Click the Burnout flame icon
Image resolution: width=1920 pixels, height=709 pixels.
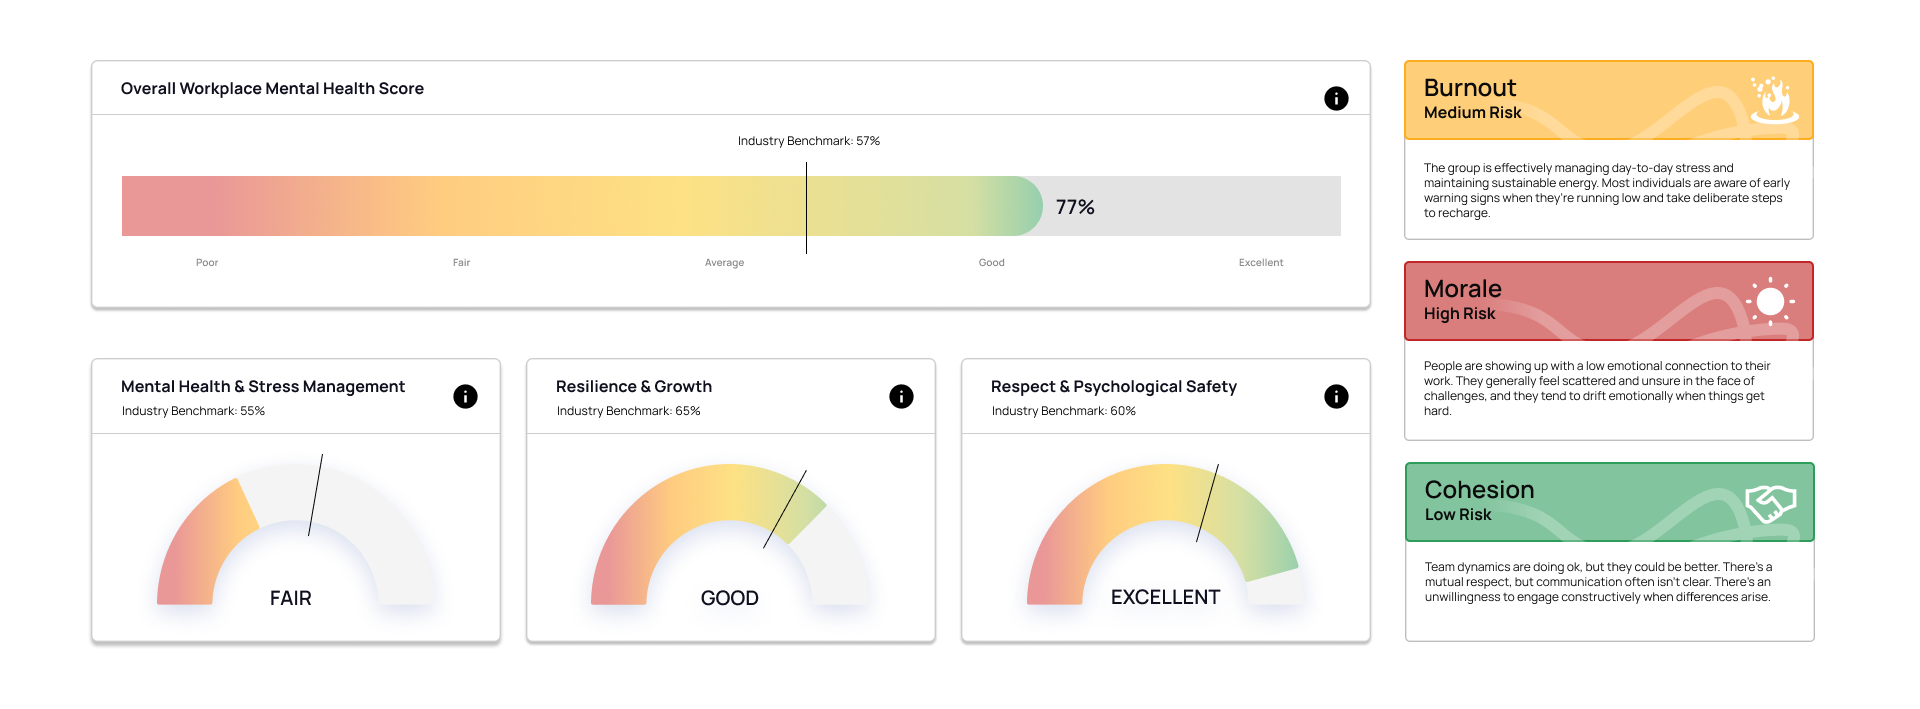[x=1772, y=100]
